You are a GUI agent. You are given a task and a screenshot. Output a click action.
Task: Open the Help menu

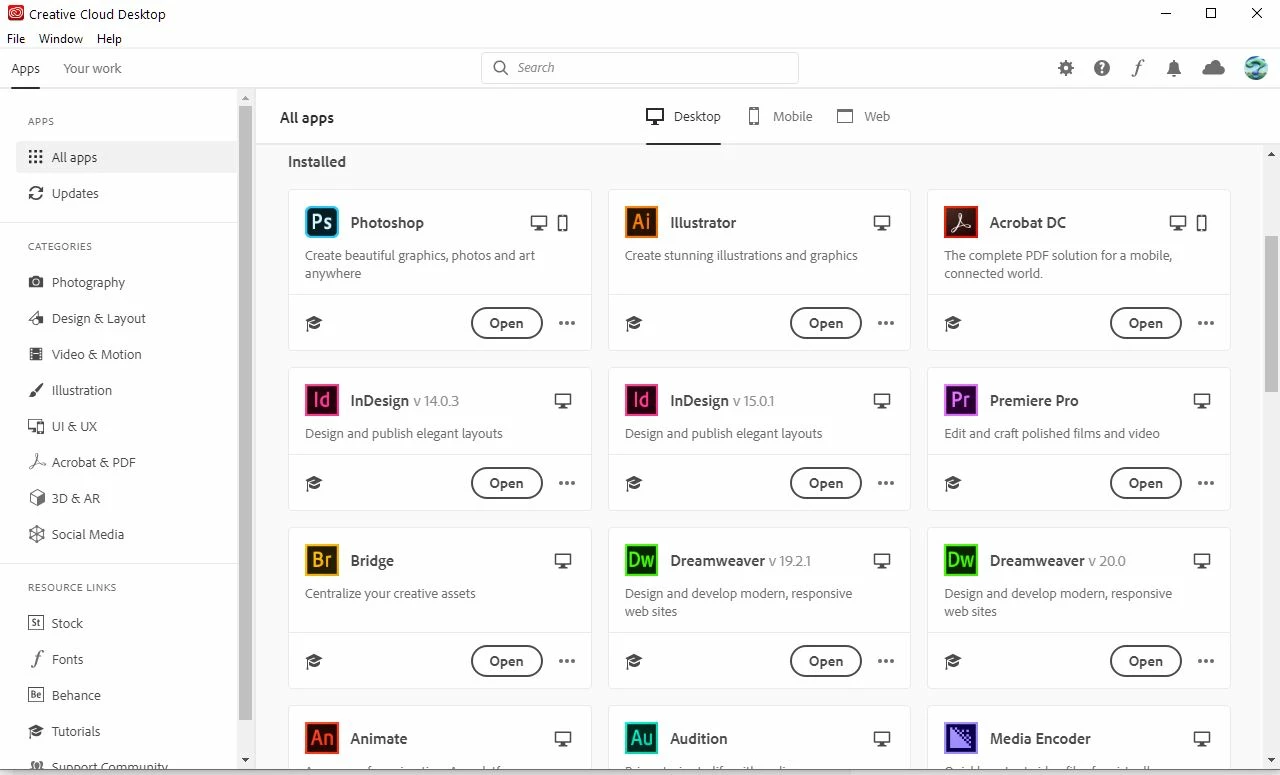pyautogui.click(x=109, y=39)
